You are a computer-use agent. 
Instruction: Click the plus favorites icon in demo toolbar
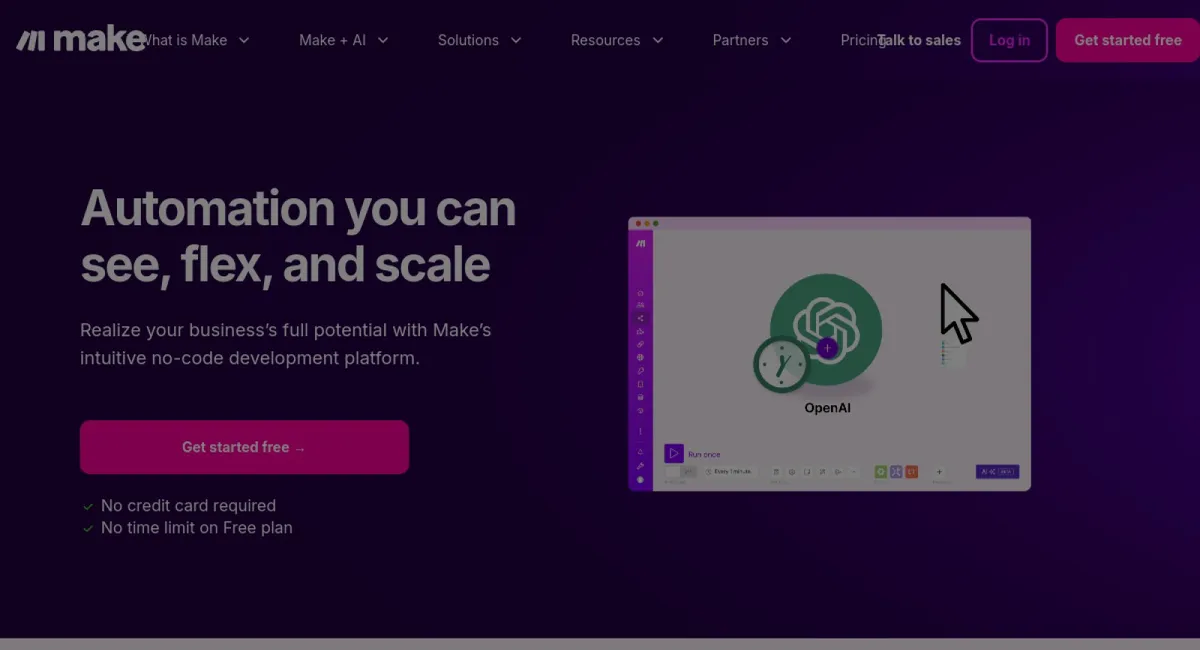tap(939, 471)
